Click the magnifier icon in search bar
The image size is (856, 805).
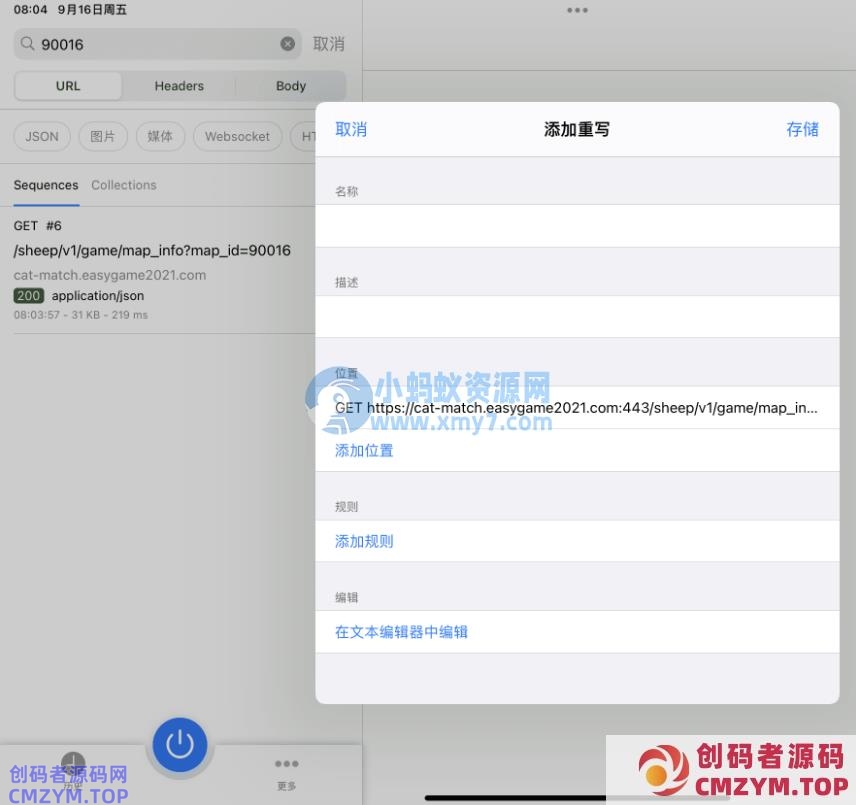27,44
